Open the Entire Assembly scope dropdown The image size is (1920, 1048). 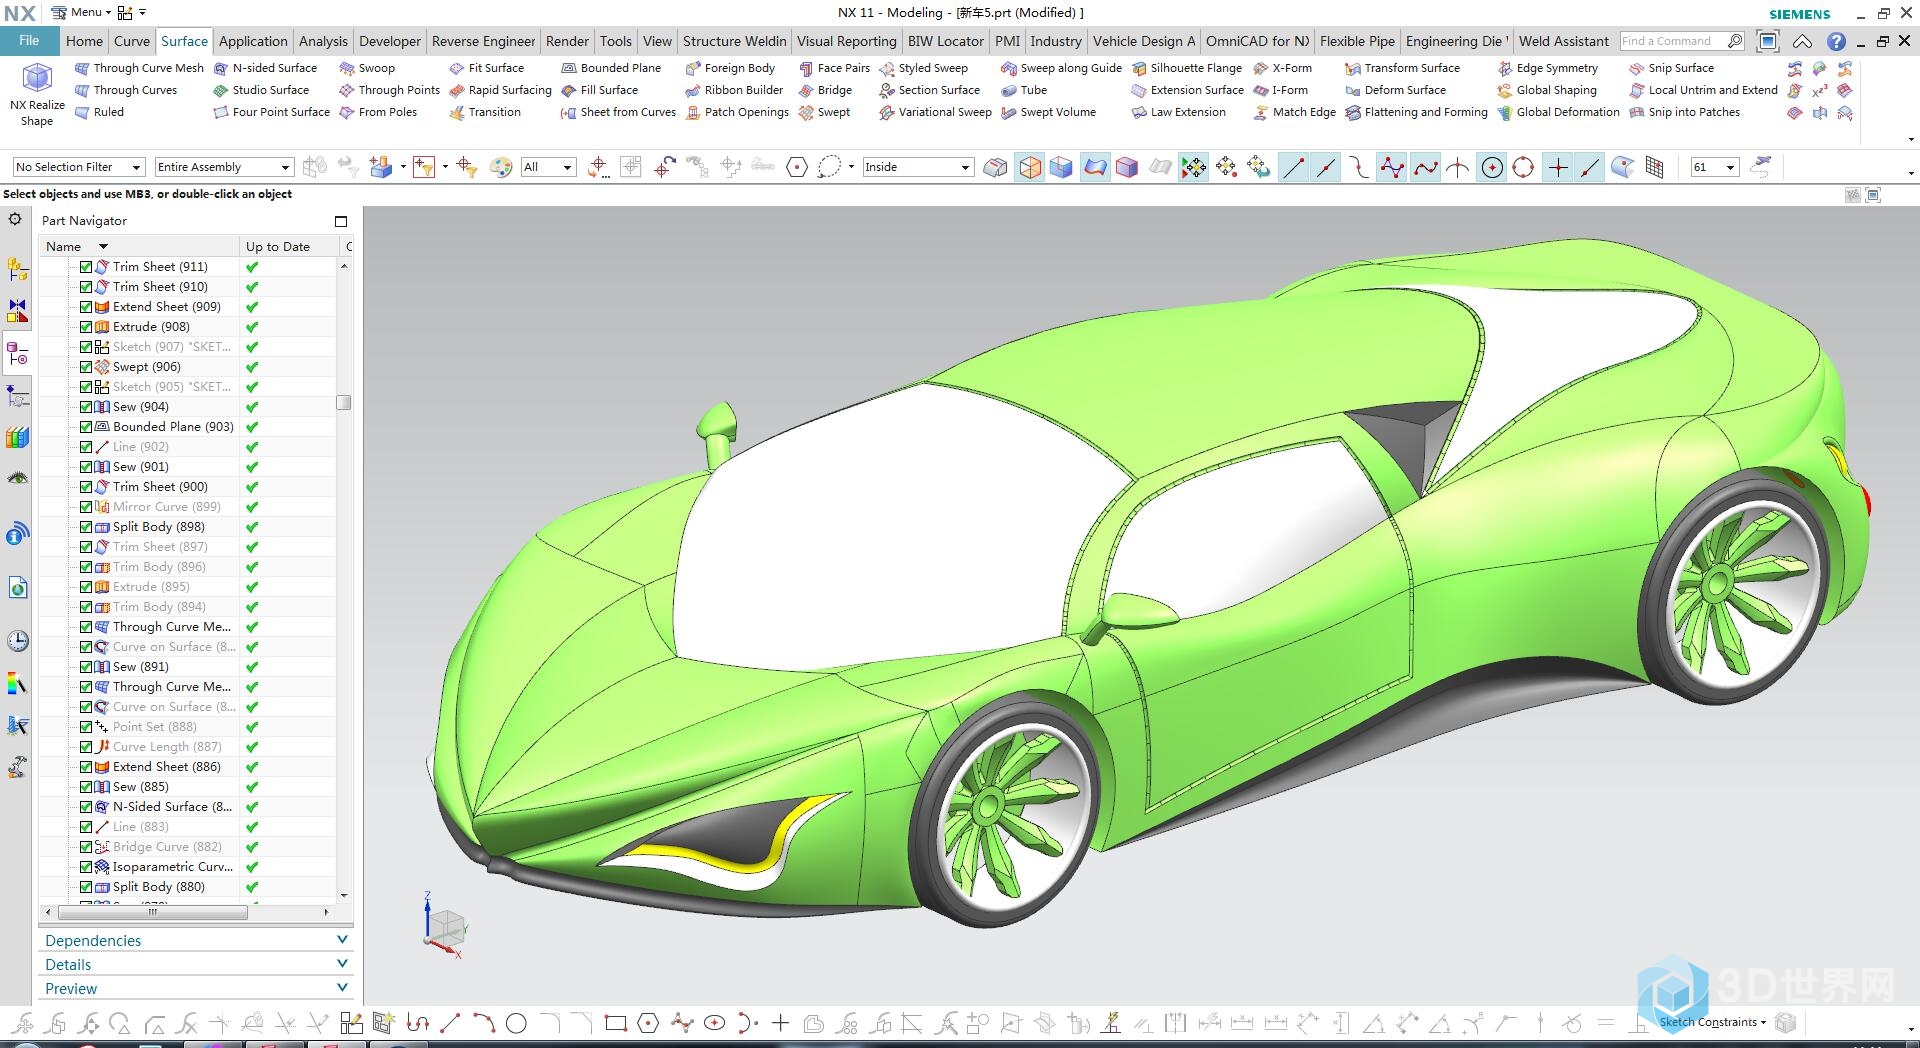[x=224, y=167]
